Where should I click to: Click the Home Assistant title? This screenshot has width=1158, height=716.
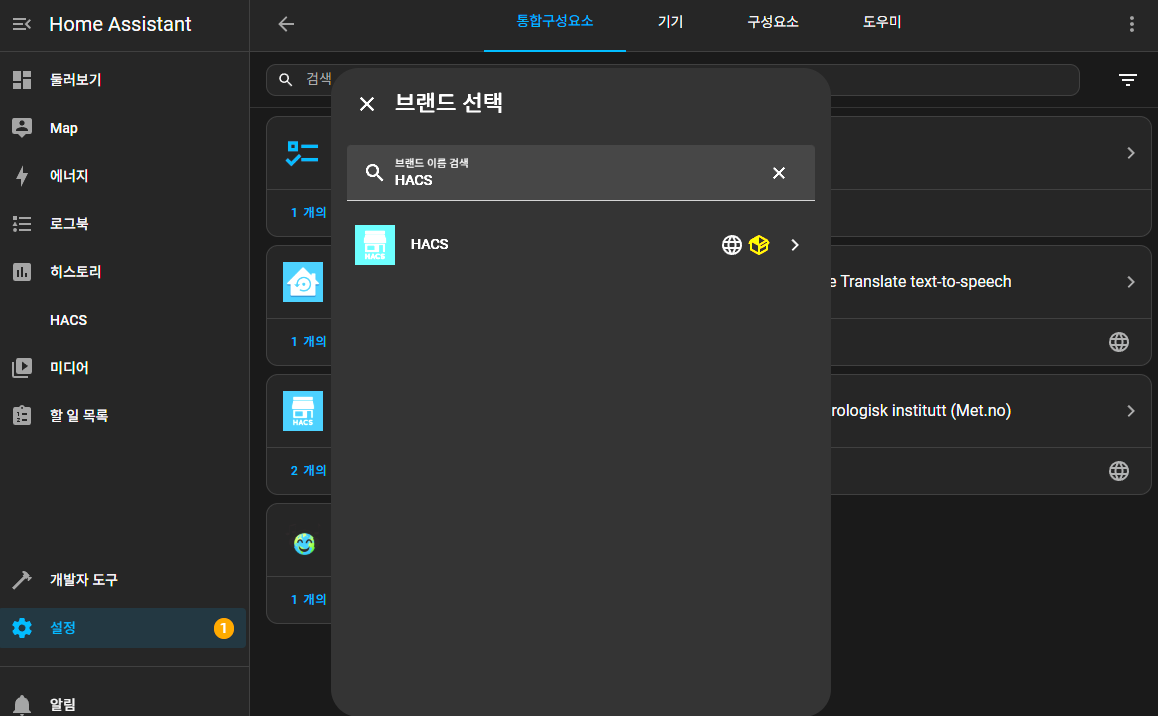pos(120,24)
